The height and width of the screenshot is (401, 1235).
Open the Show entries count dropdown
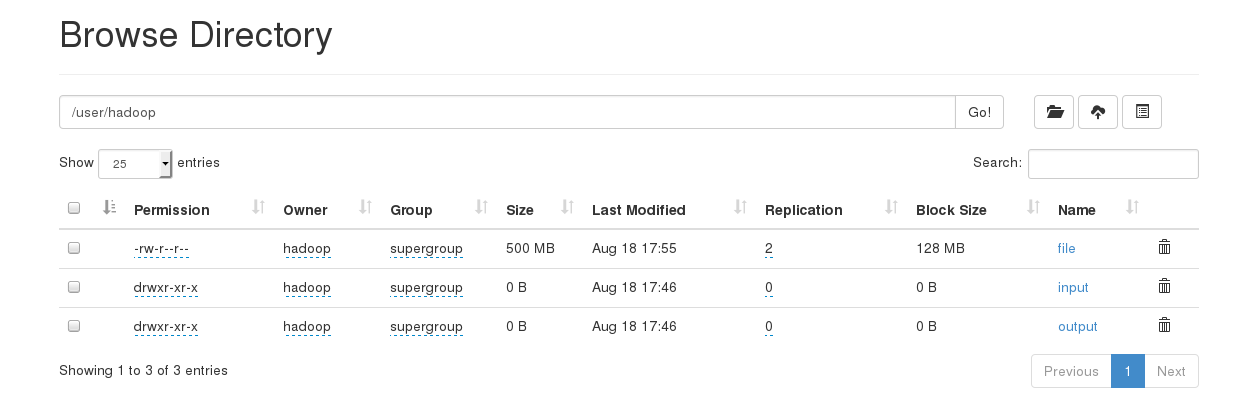click(135, 163)
